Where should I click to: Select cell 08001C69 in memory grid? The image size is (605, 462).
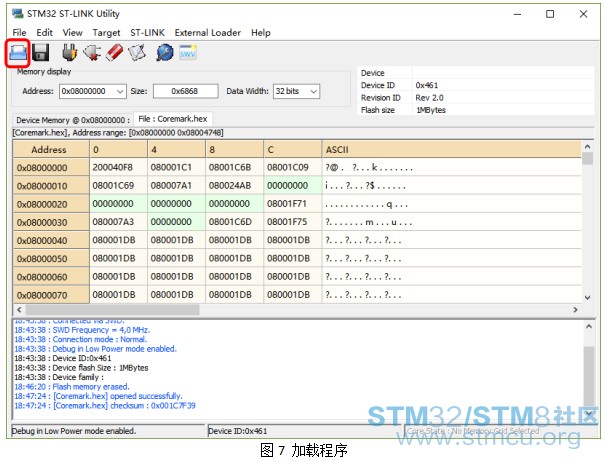118,186
